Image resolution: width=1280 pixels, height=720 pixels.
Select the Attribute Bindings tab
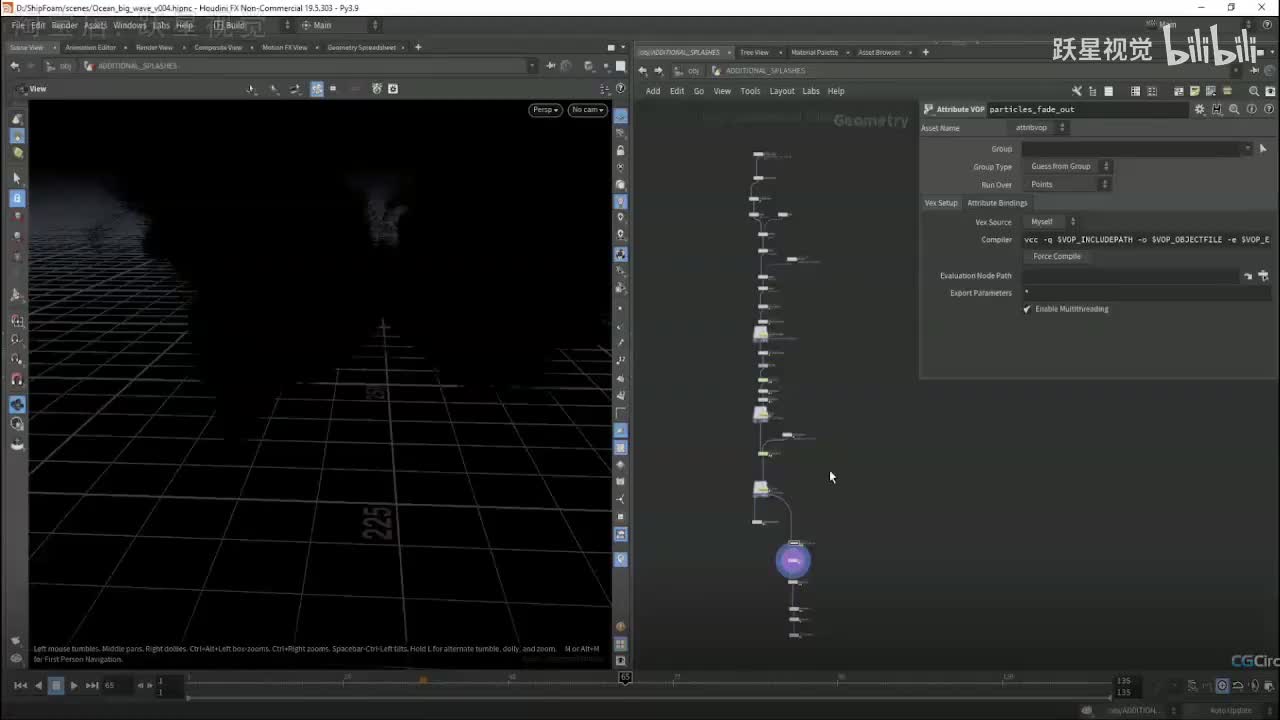[x=997, y=203]
